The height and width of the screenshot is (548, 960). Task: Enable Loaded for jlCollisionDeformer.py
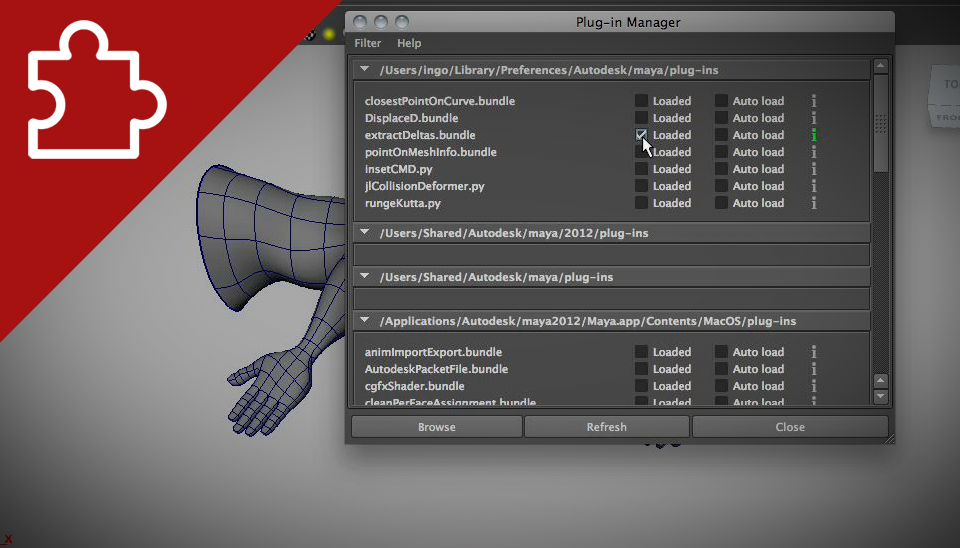pos(641,186)
